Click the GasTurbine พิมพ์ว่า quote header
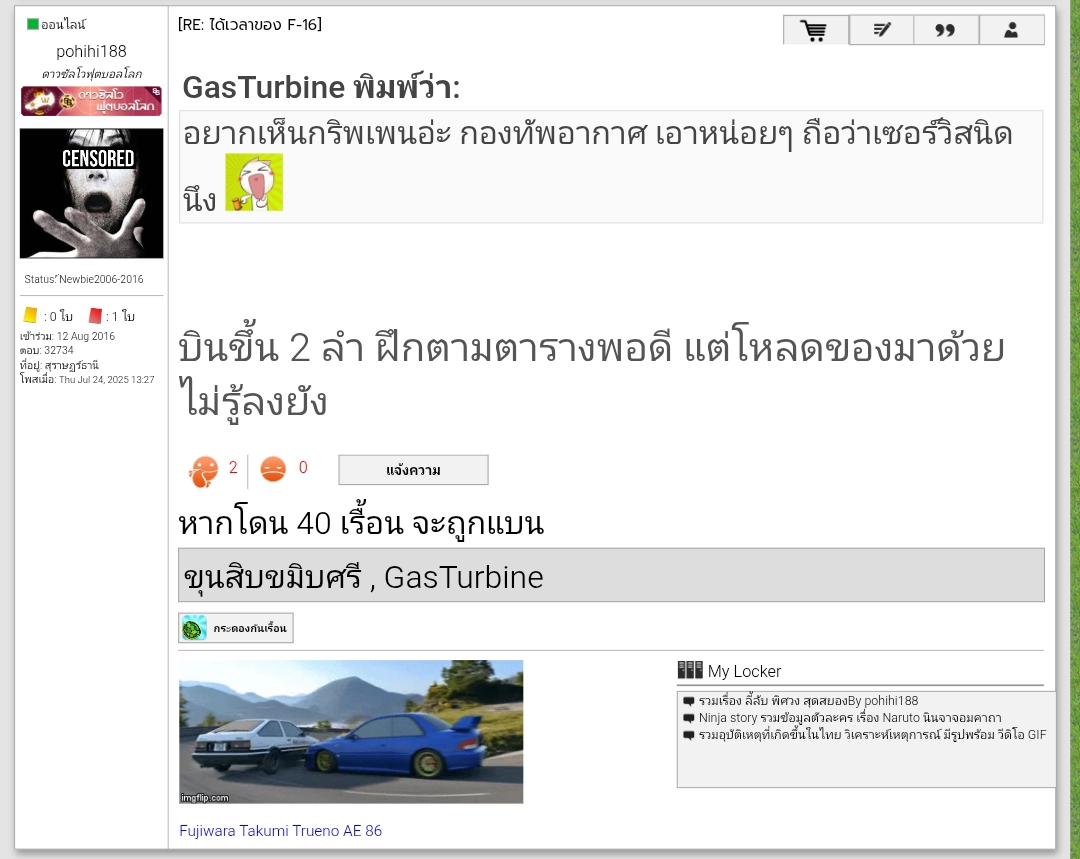The image size is (1080, 859). tap(321, 87)
